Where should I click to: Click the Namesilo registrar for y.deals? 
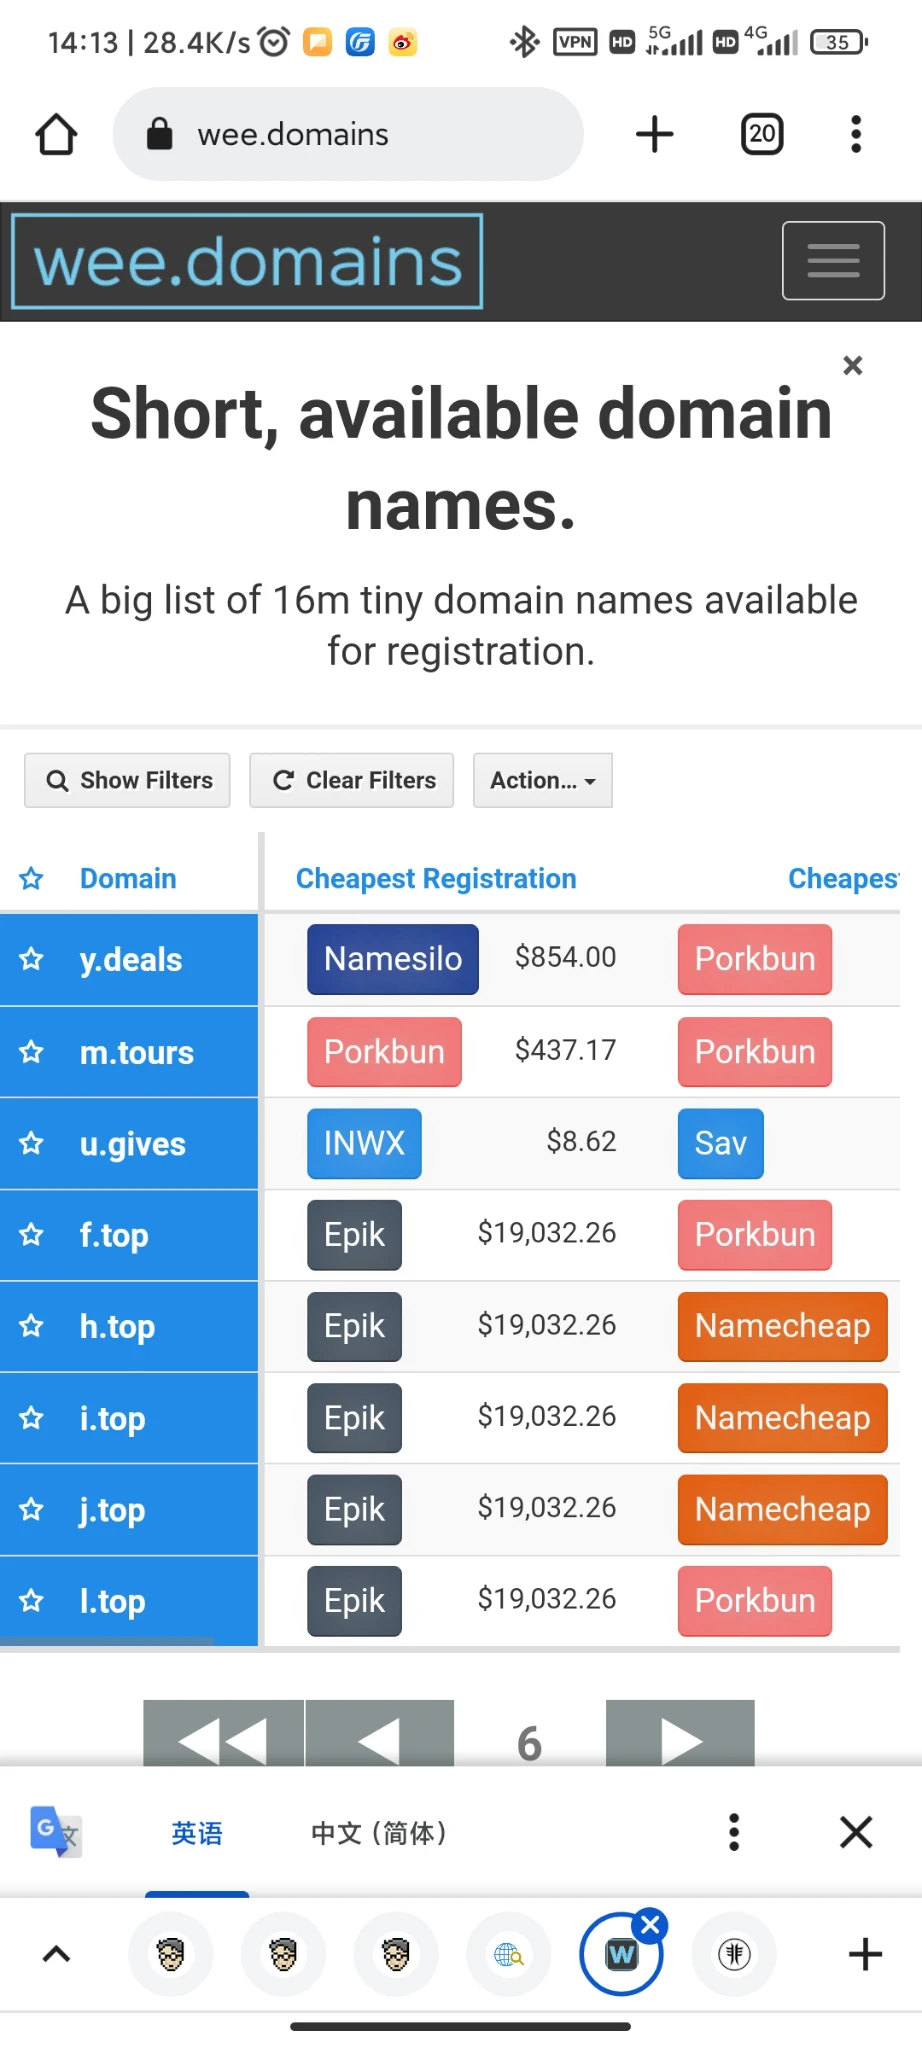[392, 959]
